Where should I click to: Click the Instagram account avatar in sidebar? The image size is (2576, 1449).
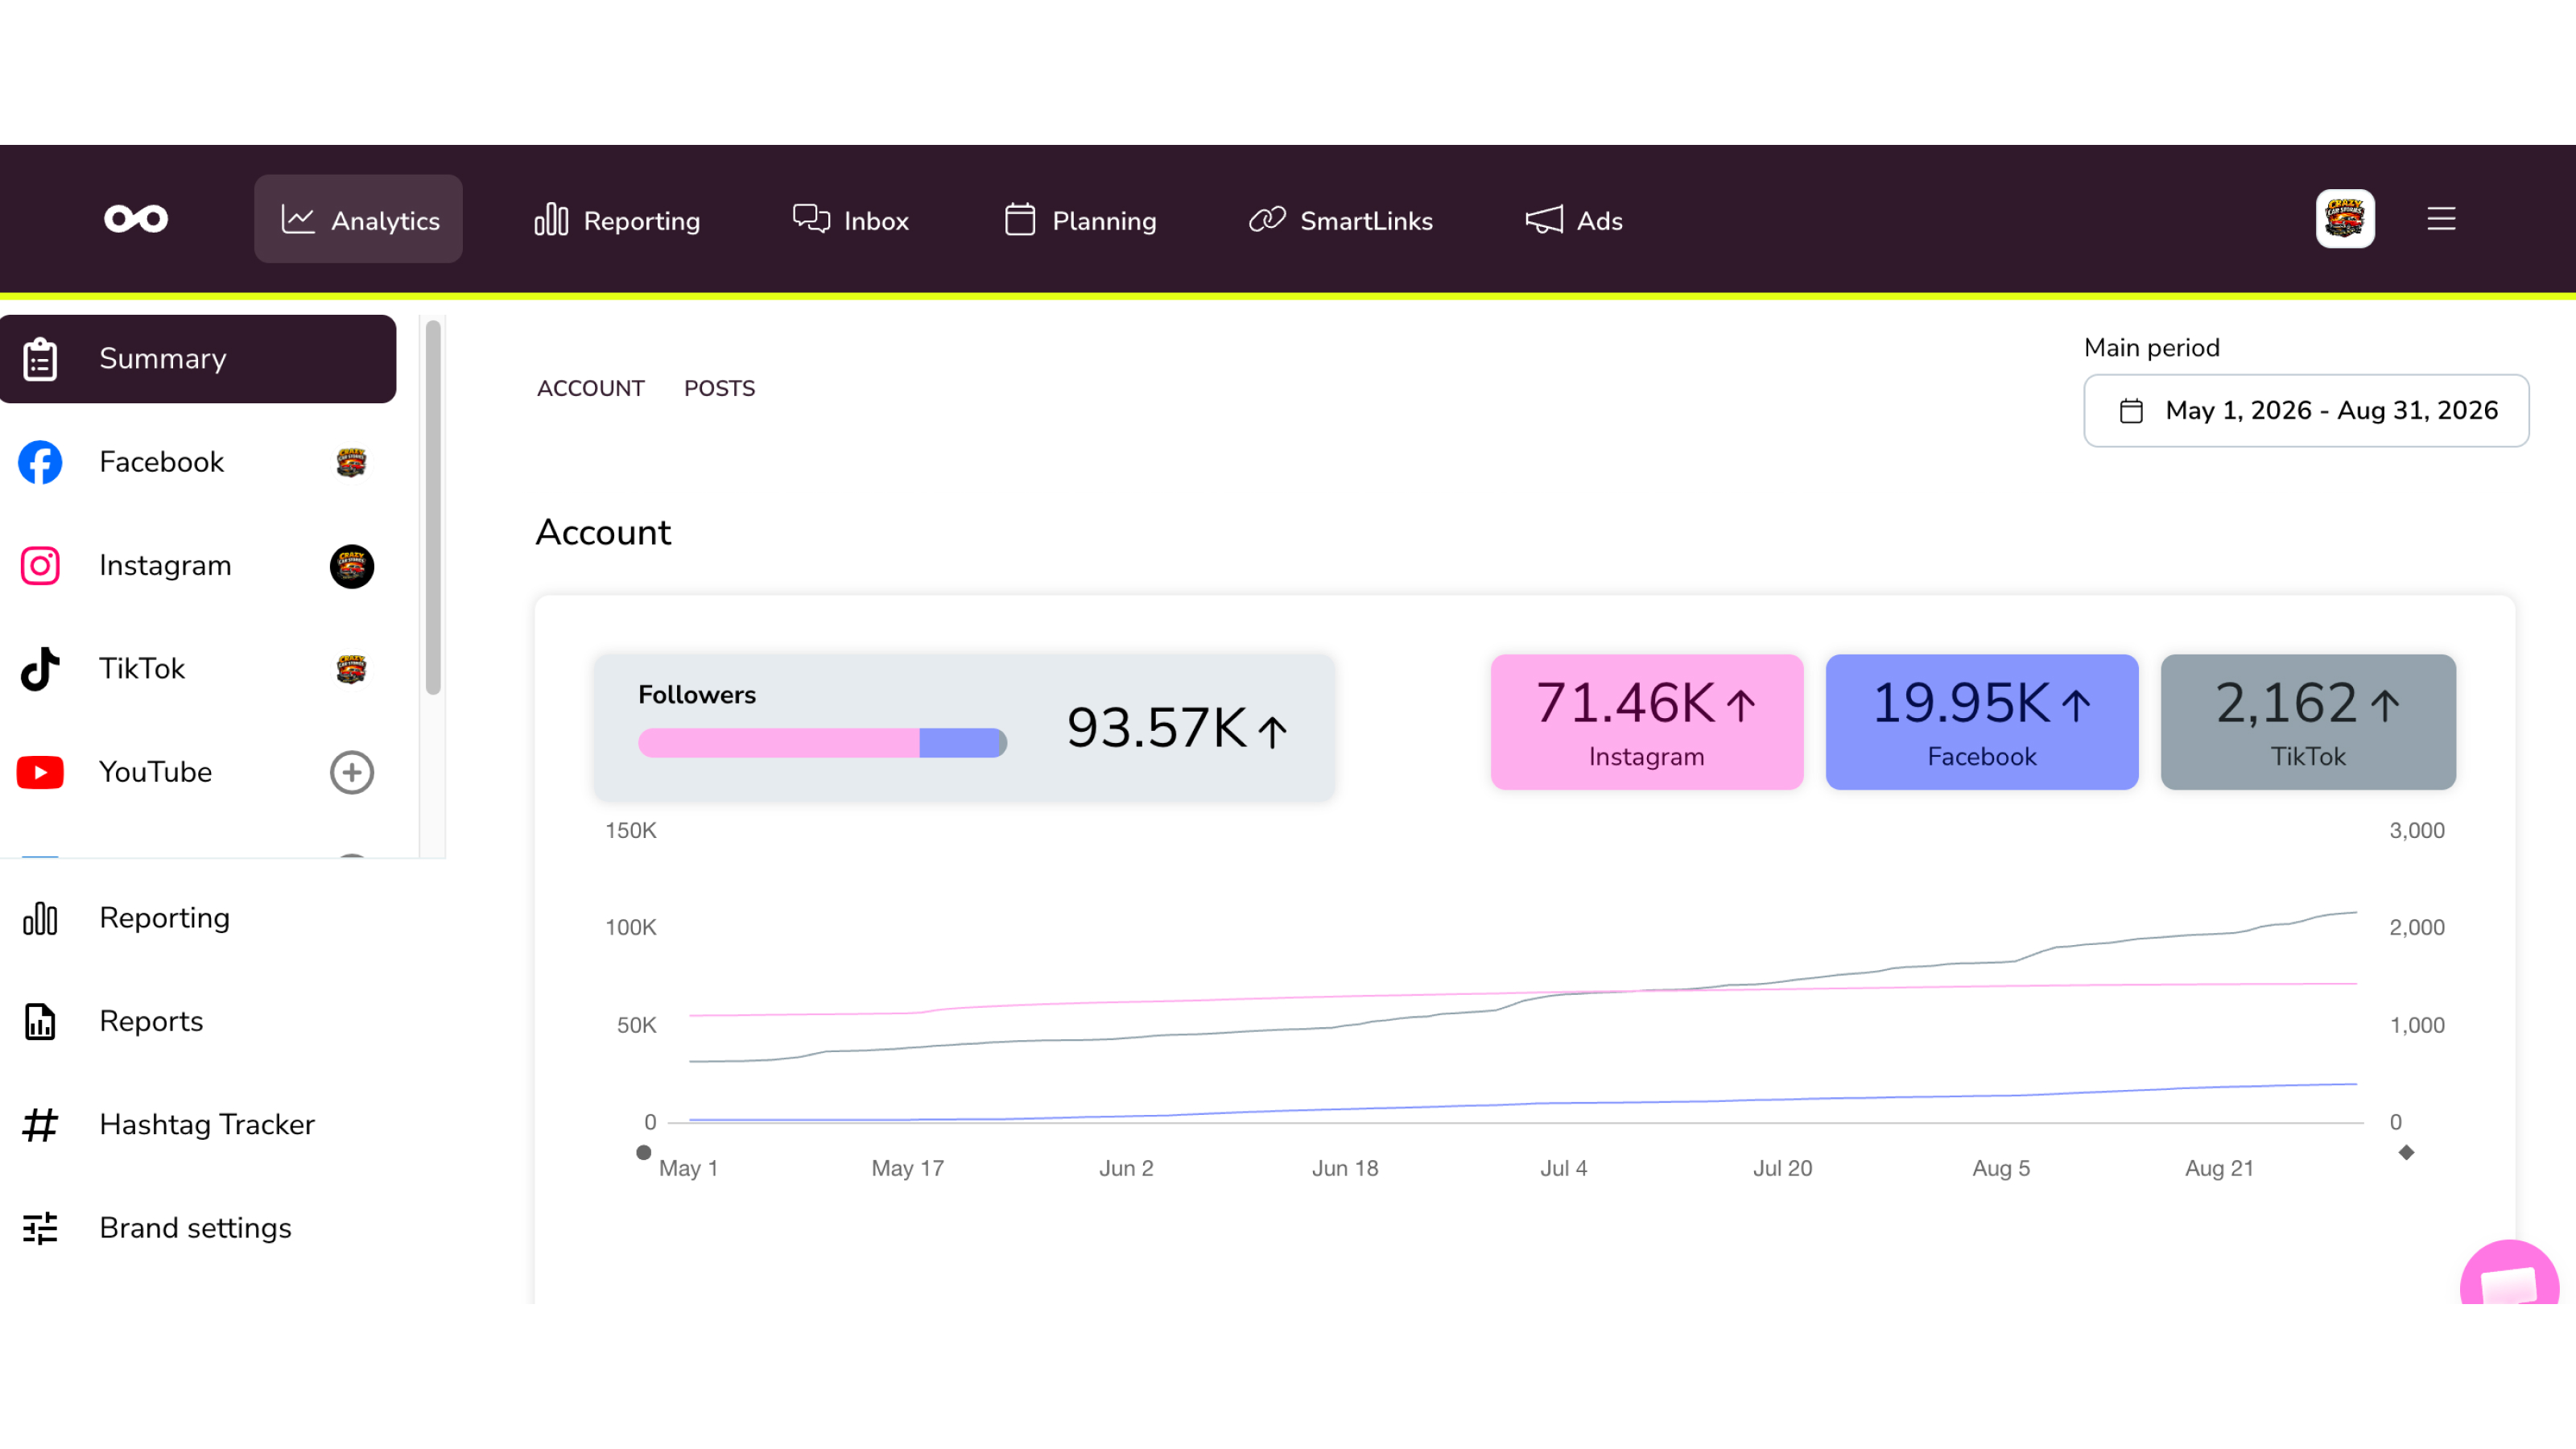point(352,567)
